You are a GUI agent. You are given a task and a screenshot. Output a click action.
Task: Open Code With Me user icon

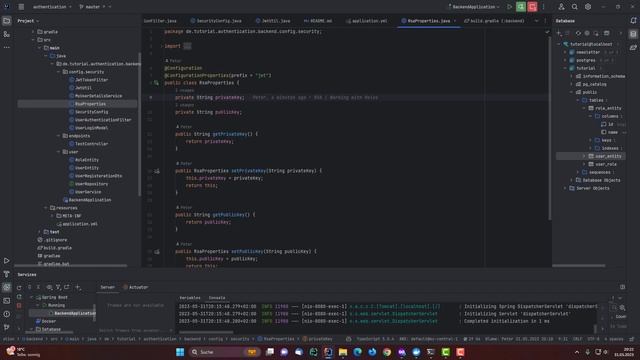(562, 7)
